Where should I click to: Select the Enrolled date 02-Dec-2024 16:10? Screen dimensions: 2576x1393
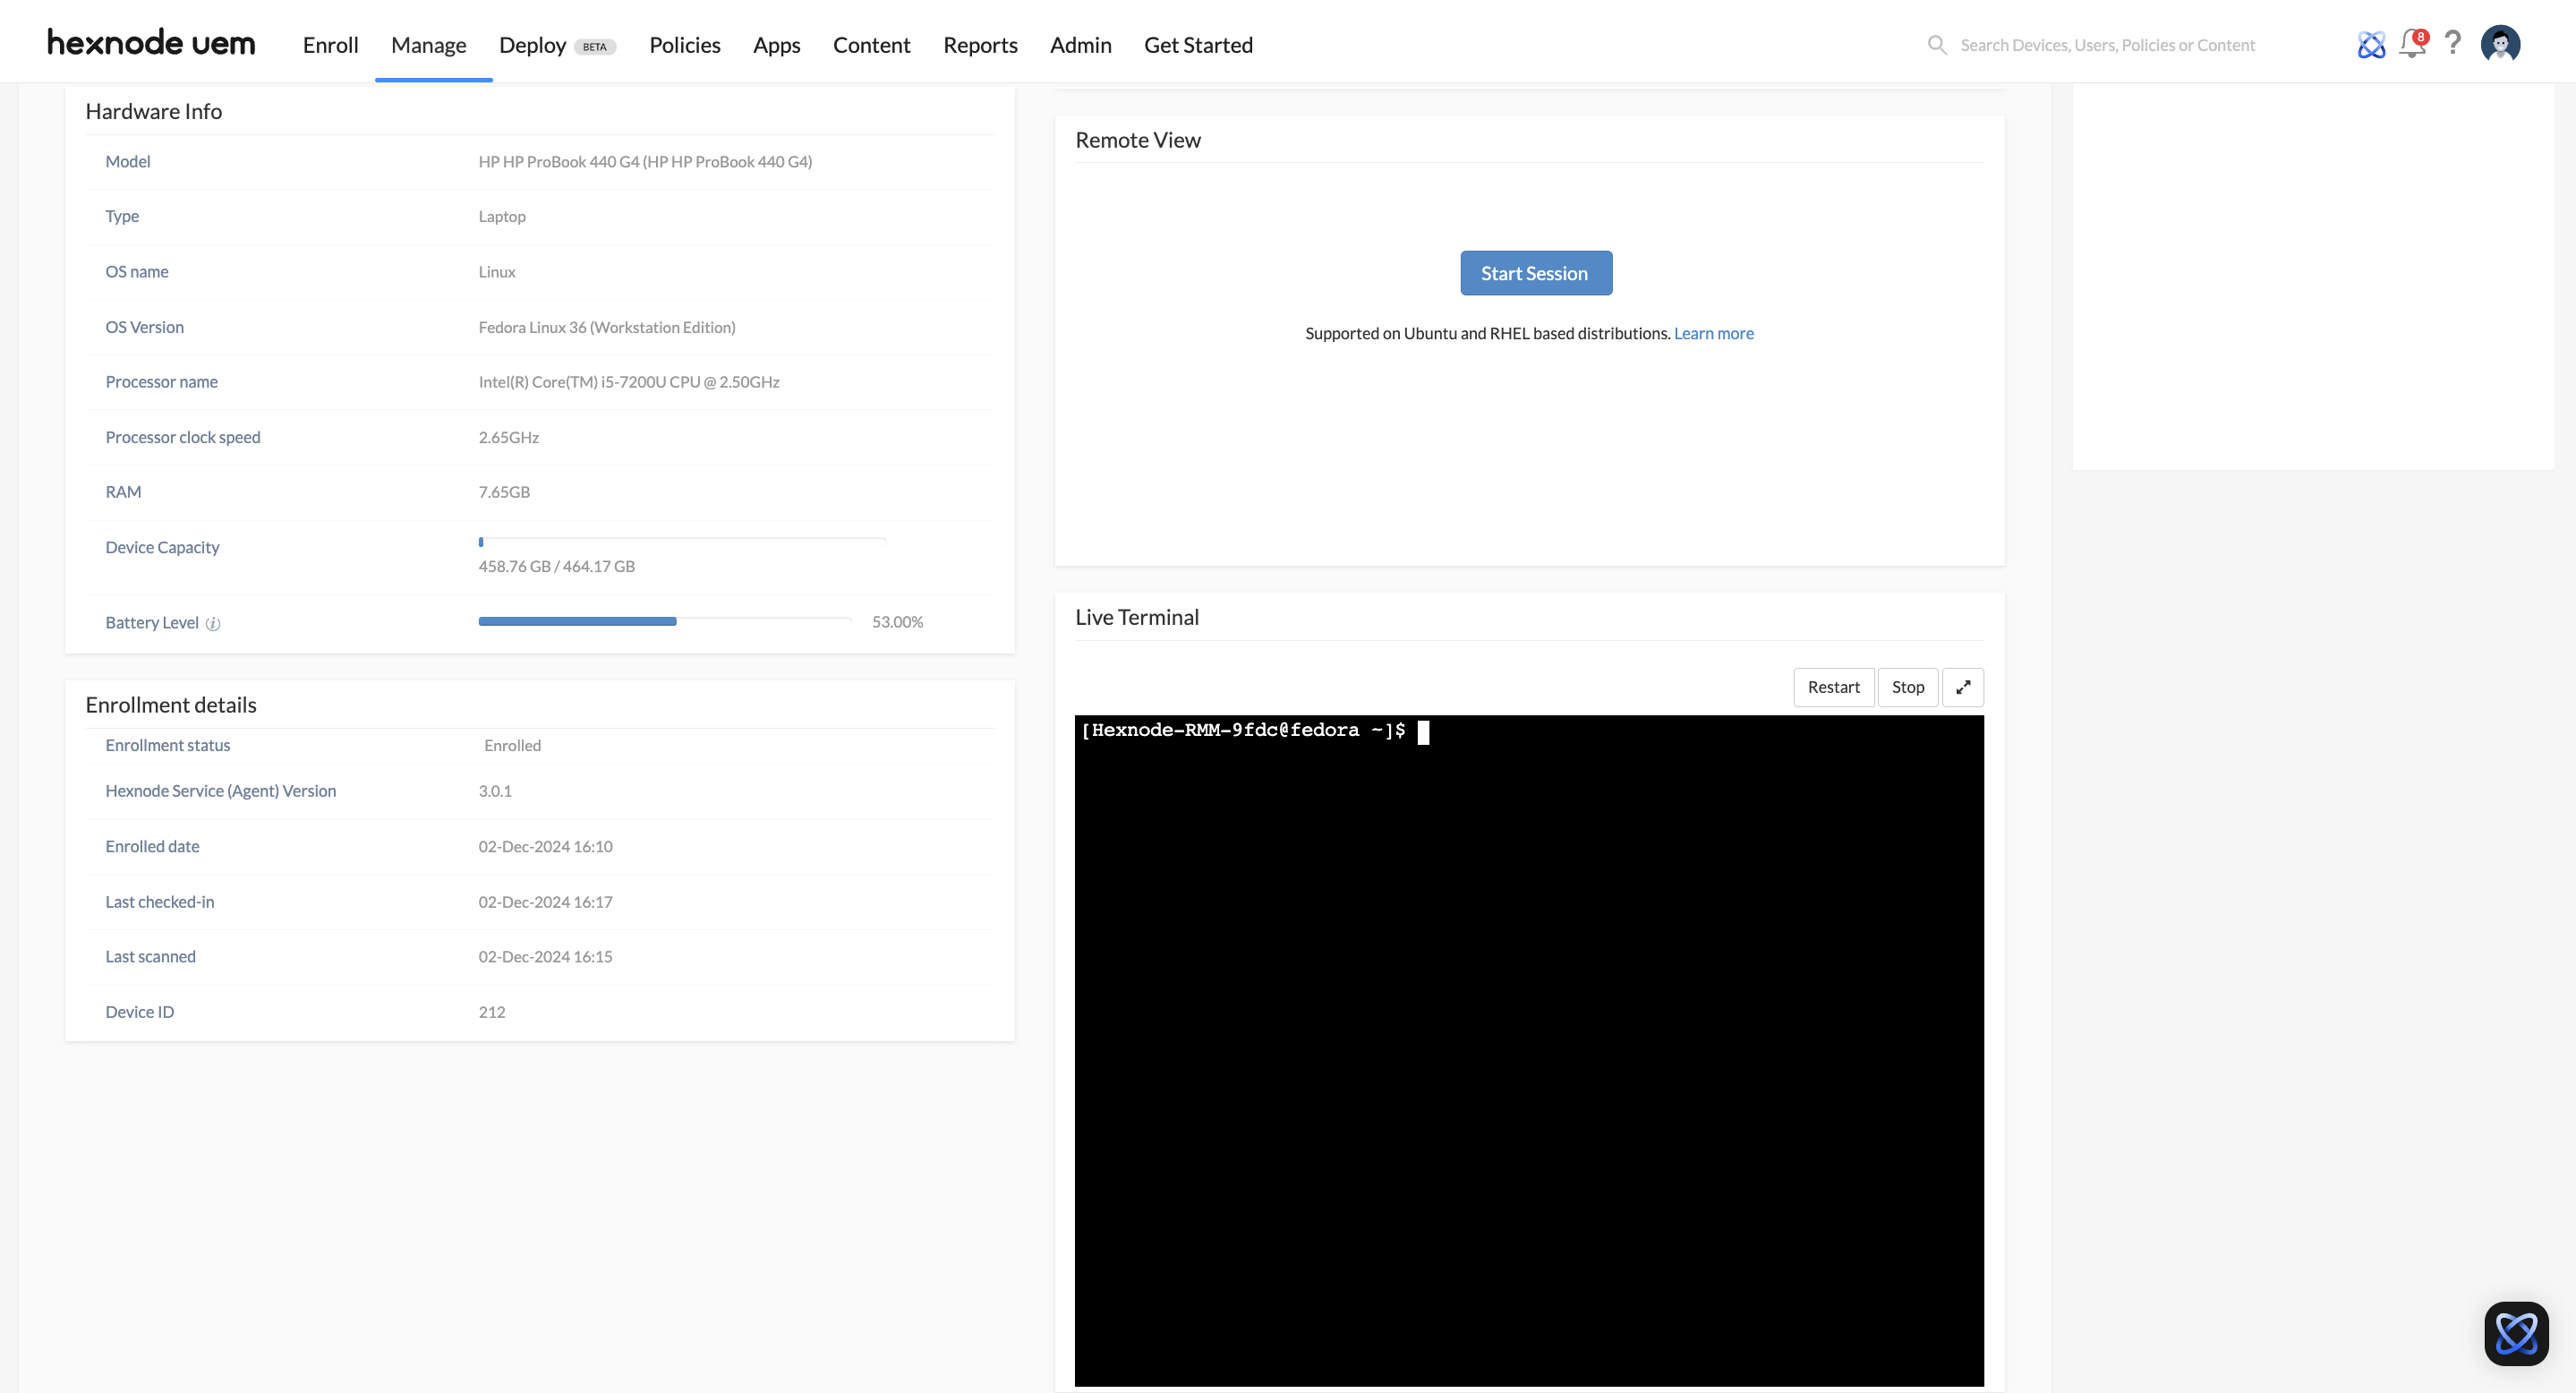pos(545,846)
